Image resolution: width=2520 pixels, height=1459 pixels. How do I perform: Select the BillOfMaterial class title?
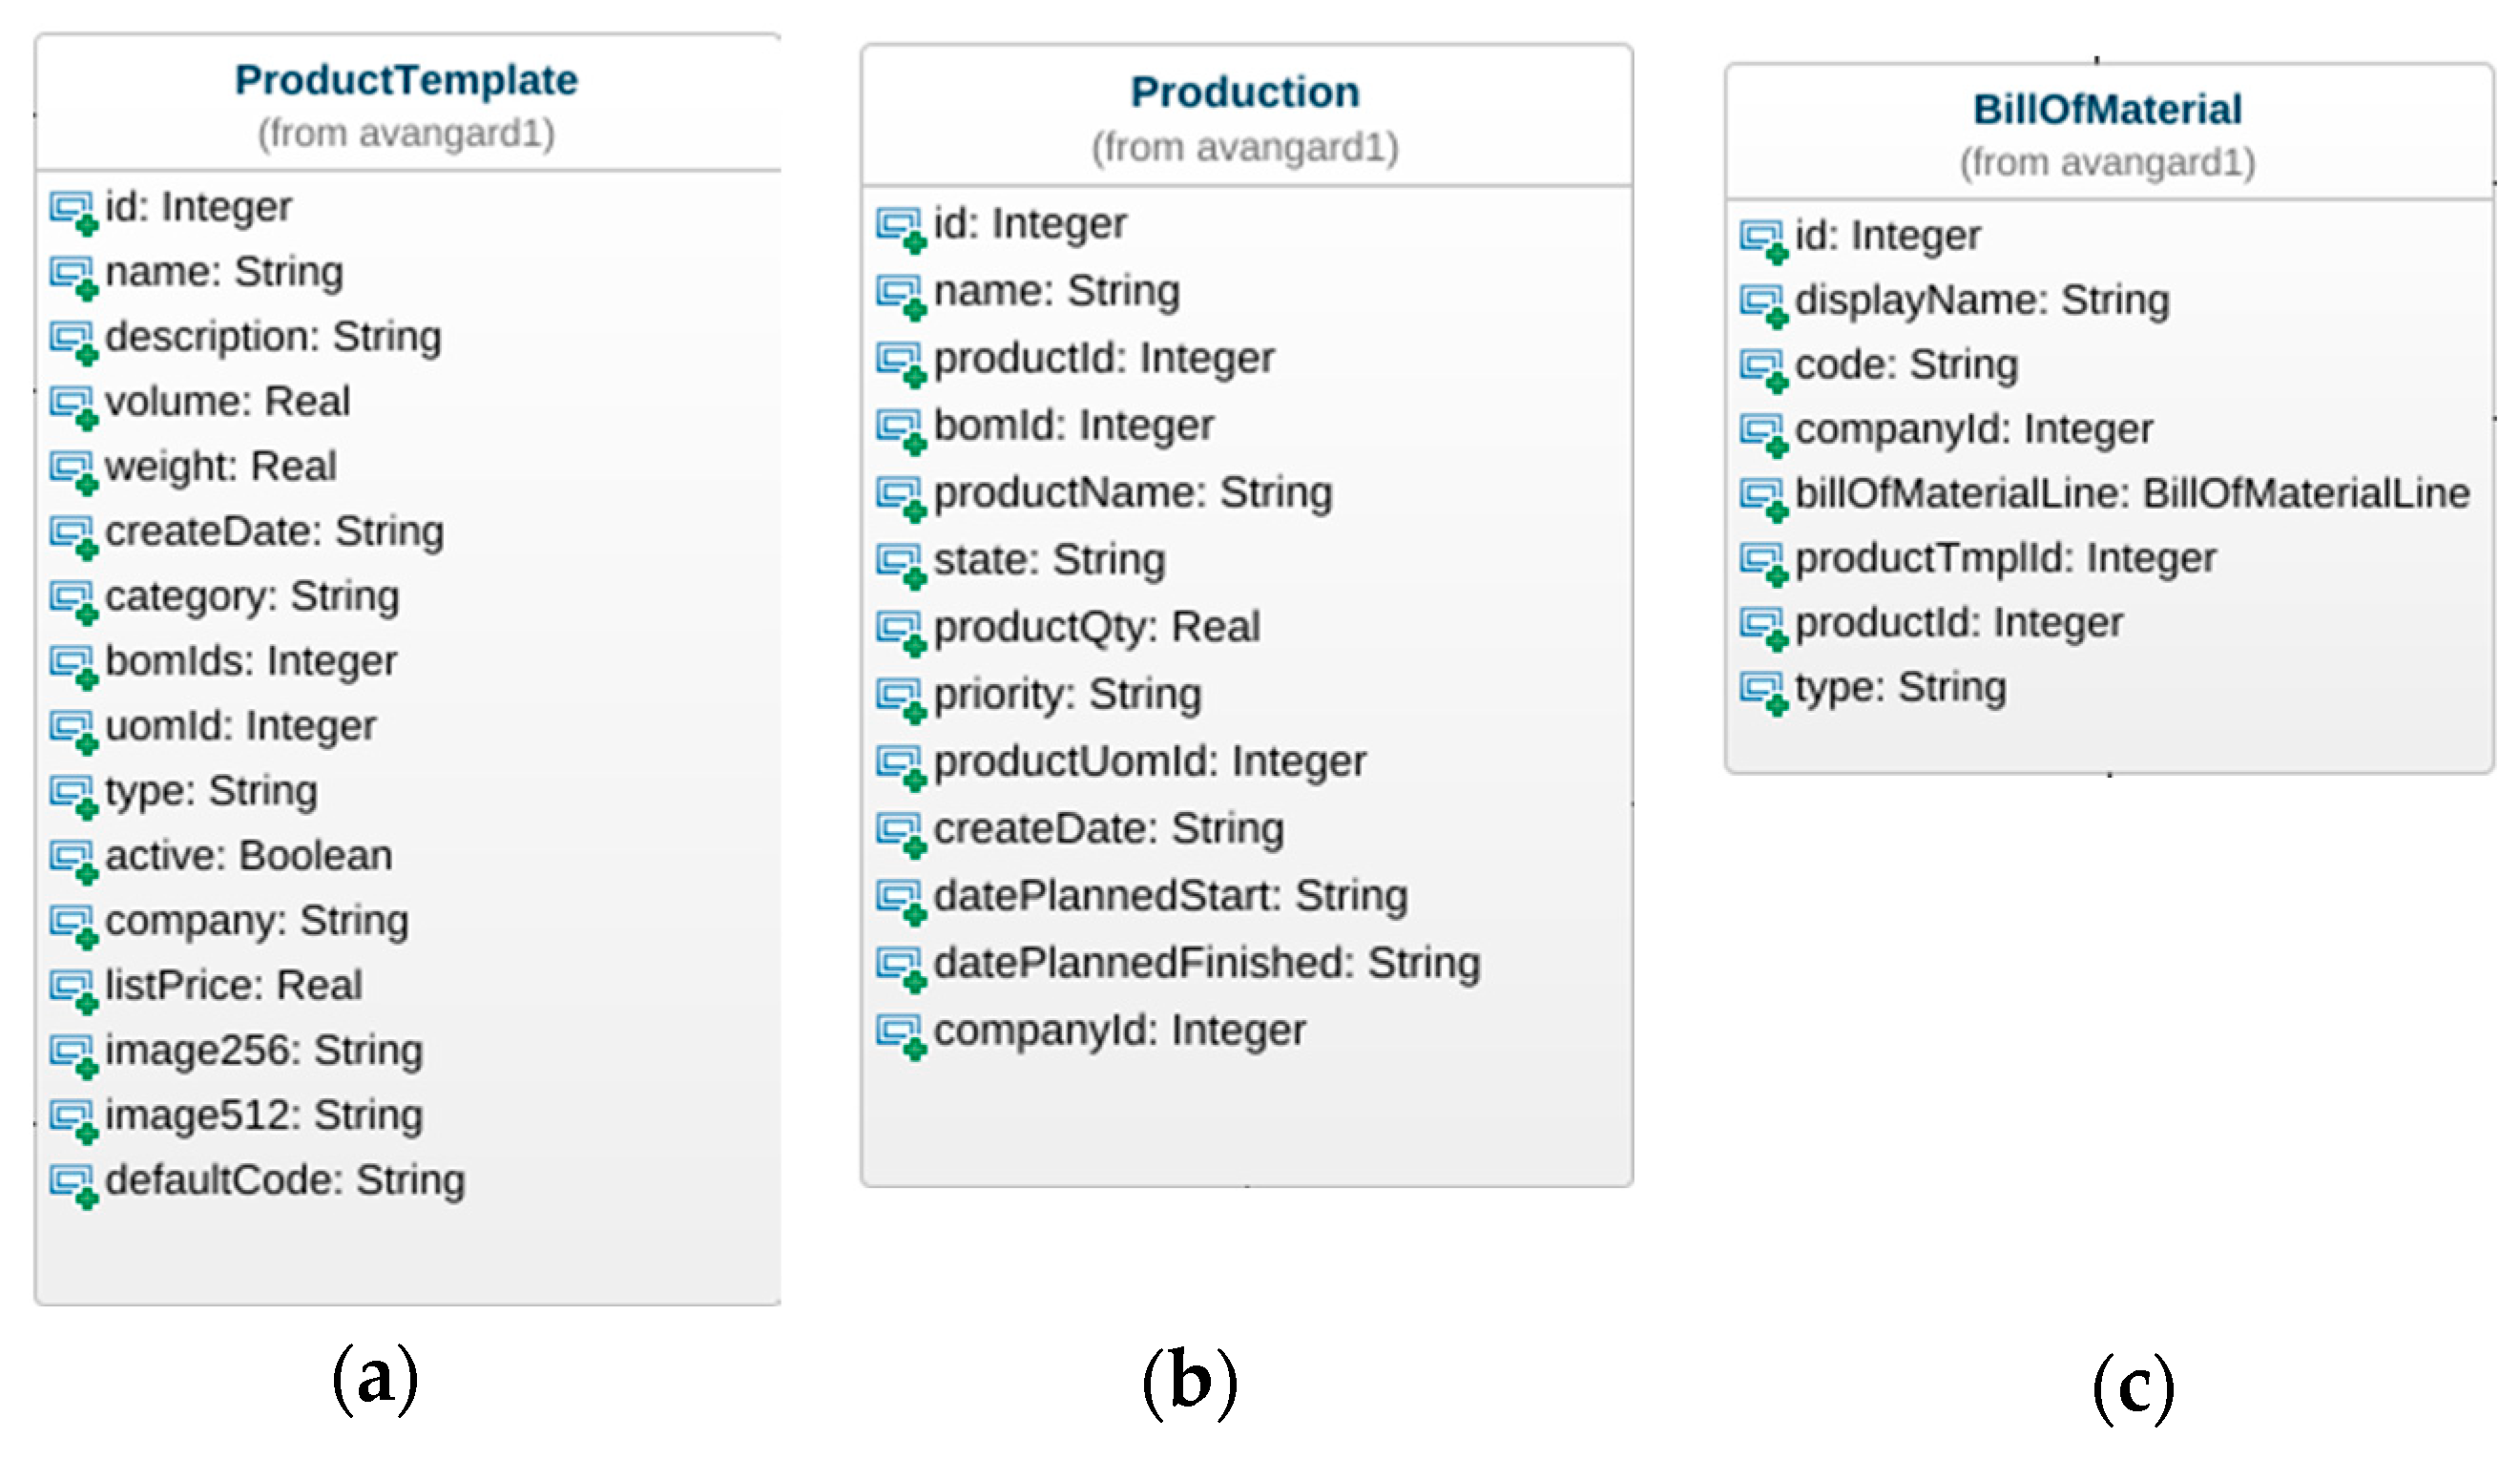click(2107, 109)
